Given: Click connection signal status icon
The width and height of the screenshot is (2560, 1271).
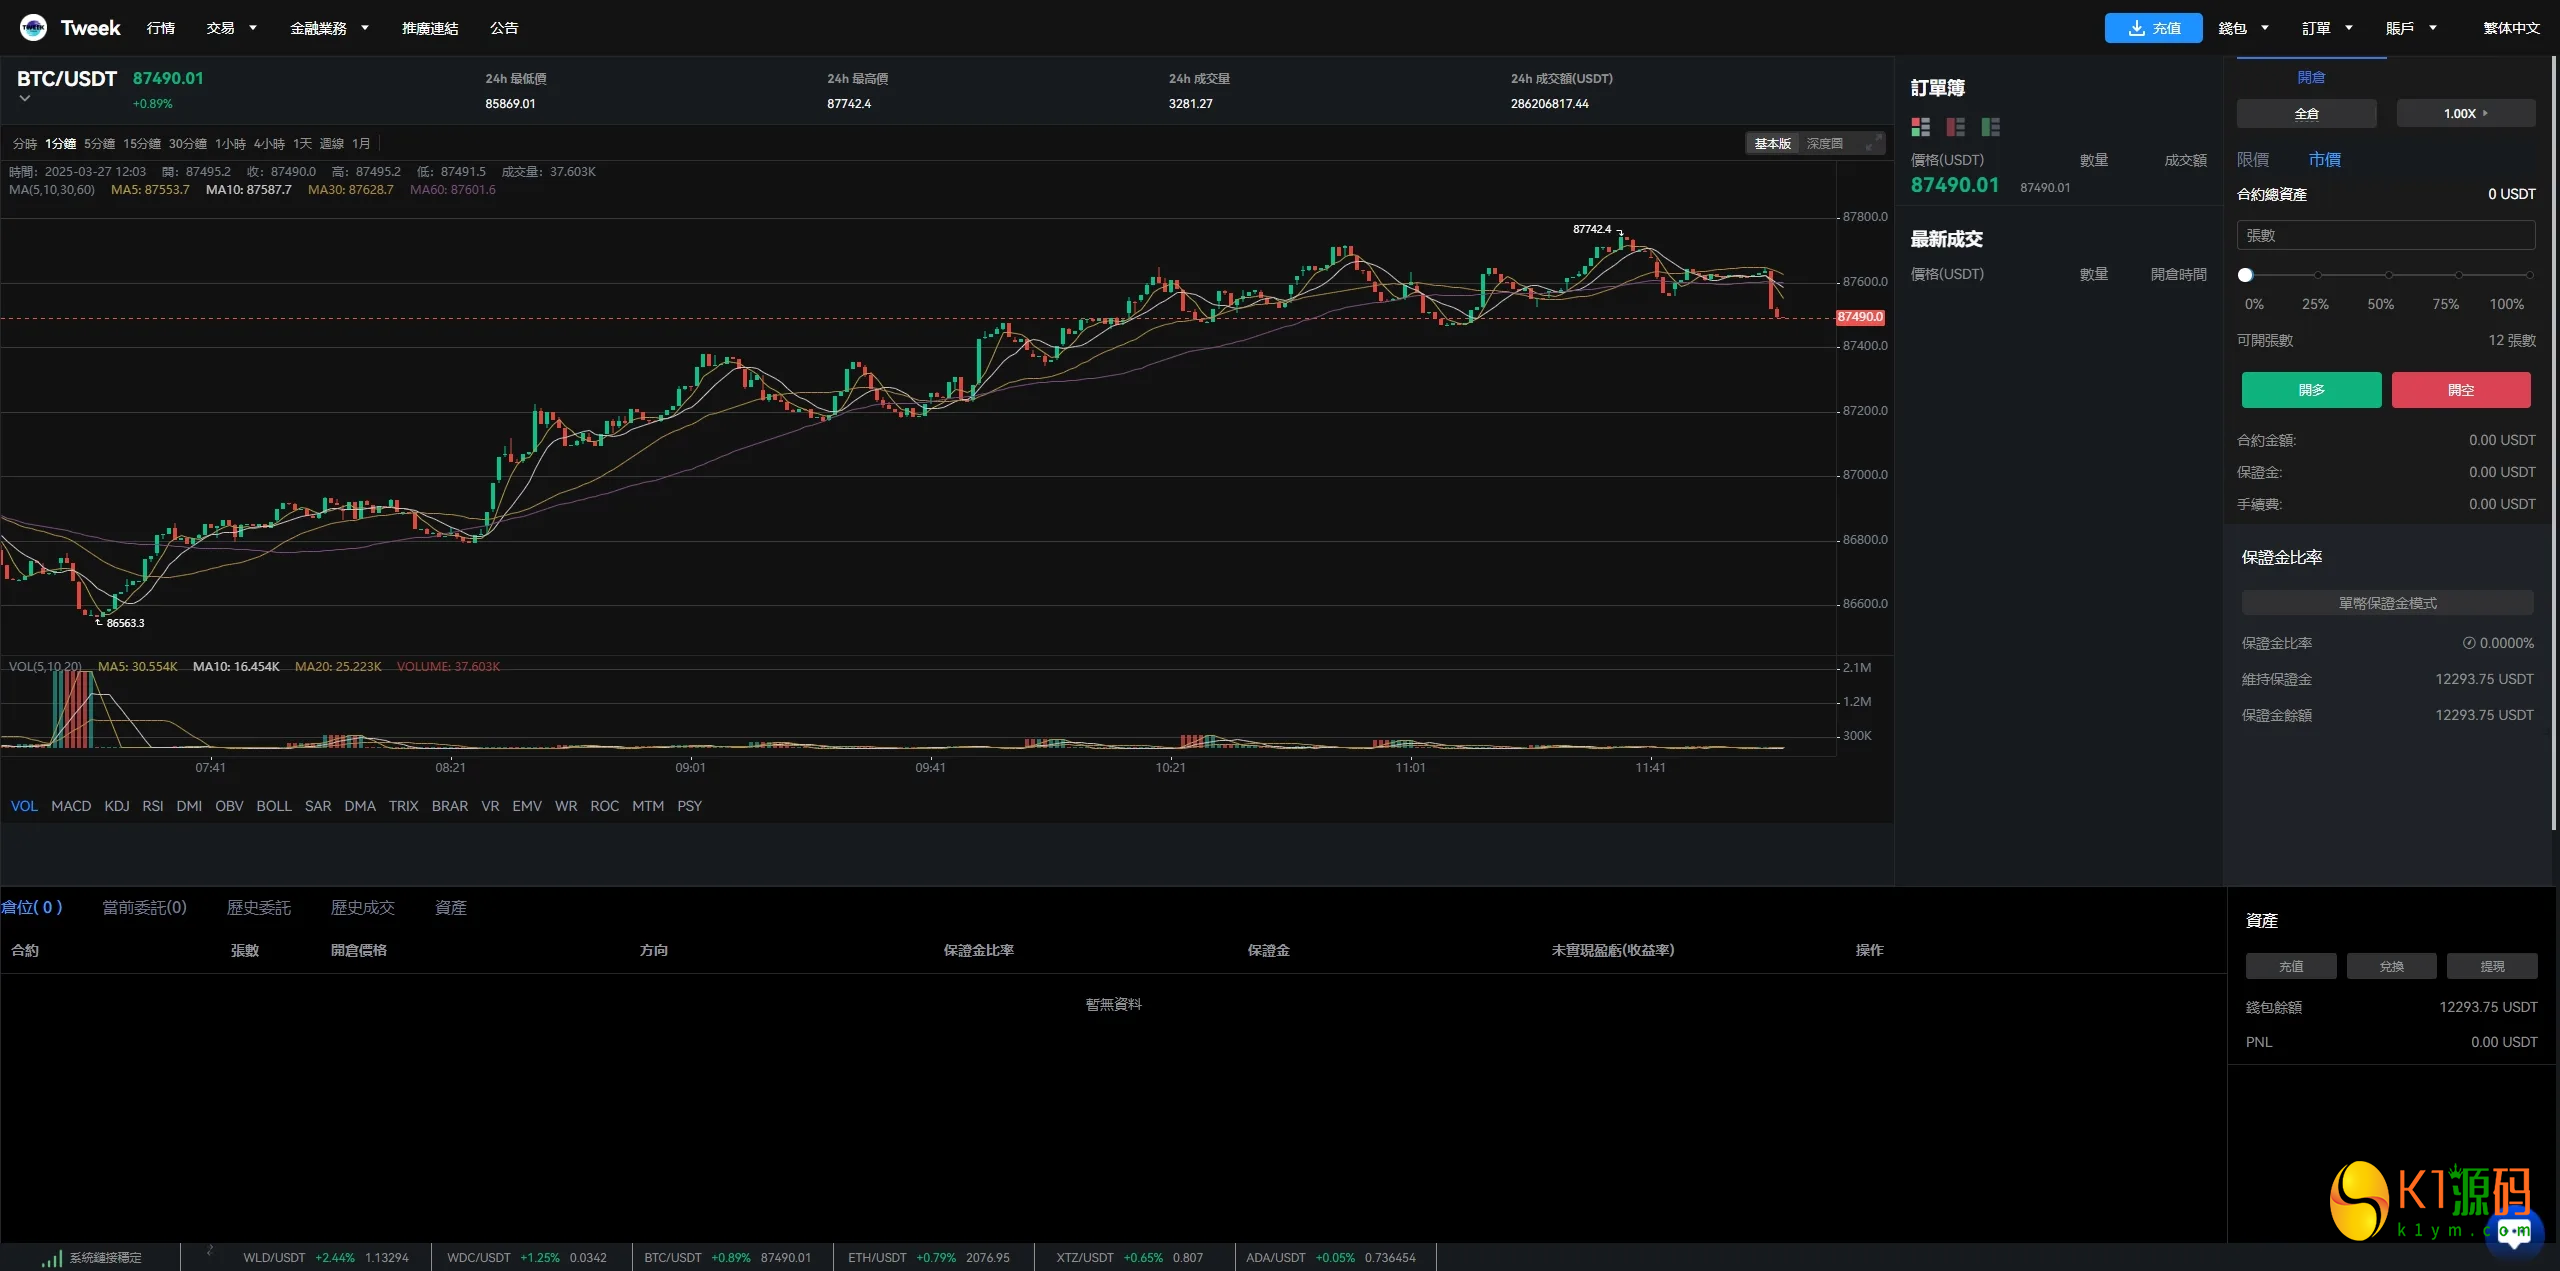Looking at the screenshot, I should 51,1258.
